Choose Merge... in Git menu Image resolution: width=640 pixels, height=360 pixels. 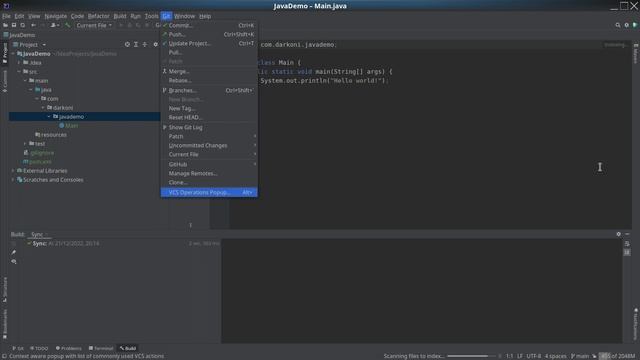209,71
